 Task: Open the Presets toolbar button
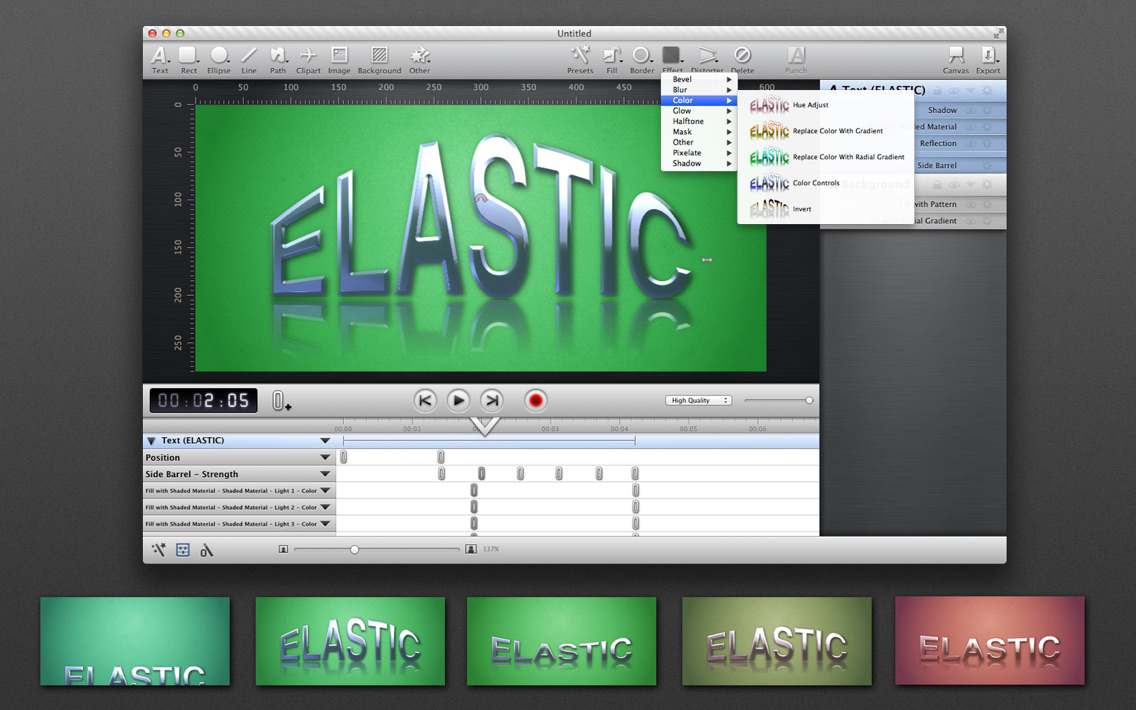point(580,59)
